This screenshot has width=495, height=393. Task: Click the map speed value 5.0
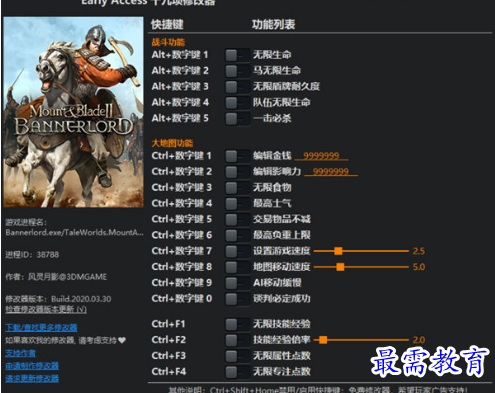pos(419,267)
